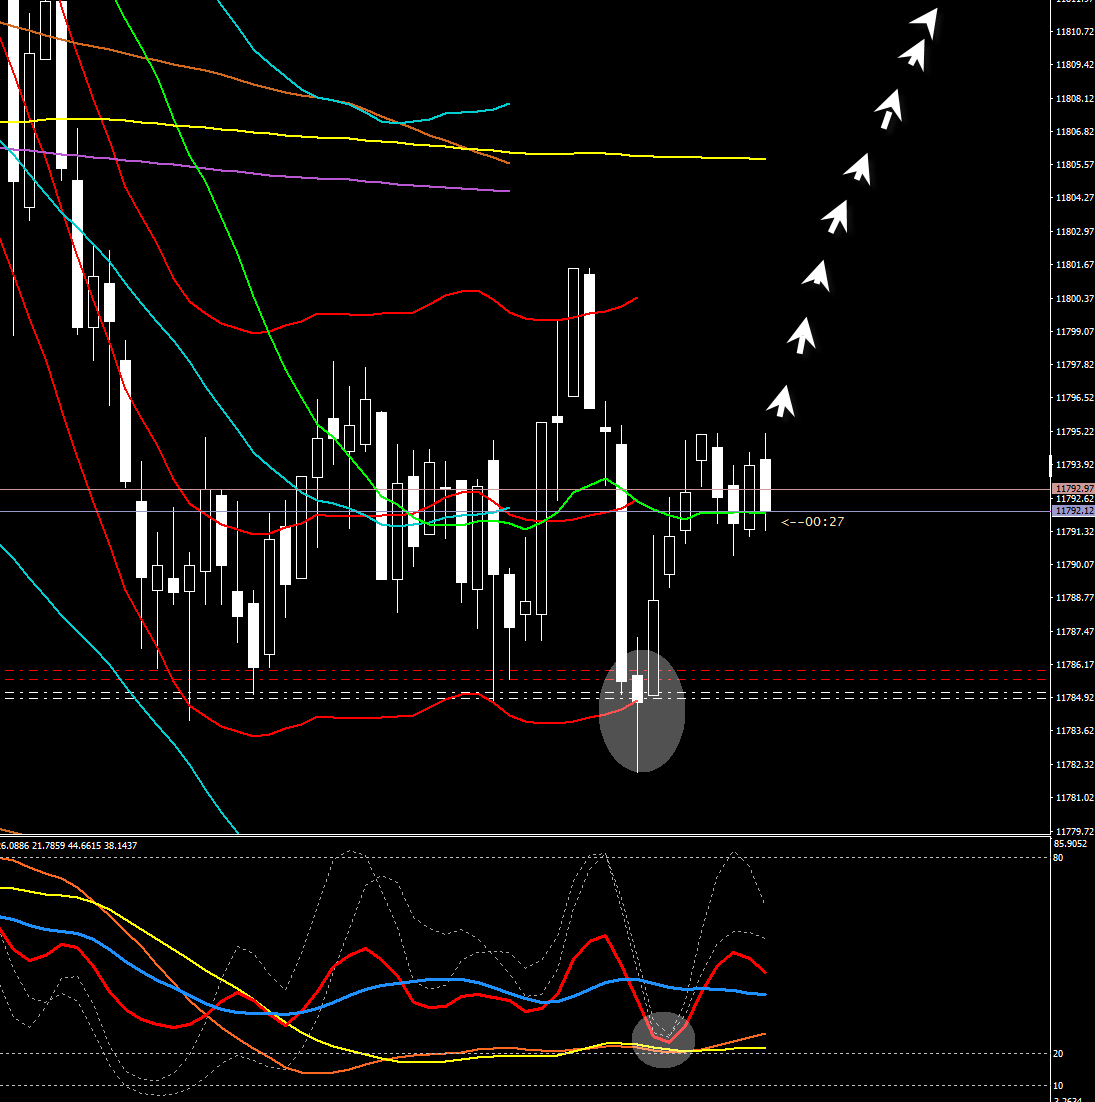This screenshot has width=1095, height=1102.
Task: Click the 11792.97 red price label
Action: pyautogui.click(x=1072, y=488)
